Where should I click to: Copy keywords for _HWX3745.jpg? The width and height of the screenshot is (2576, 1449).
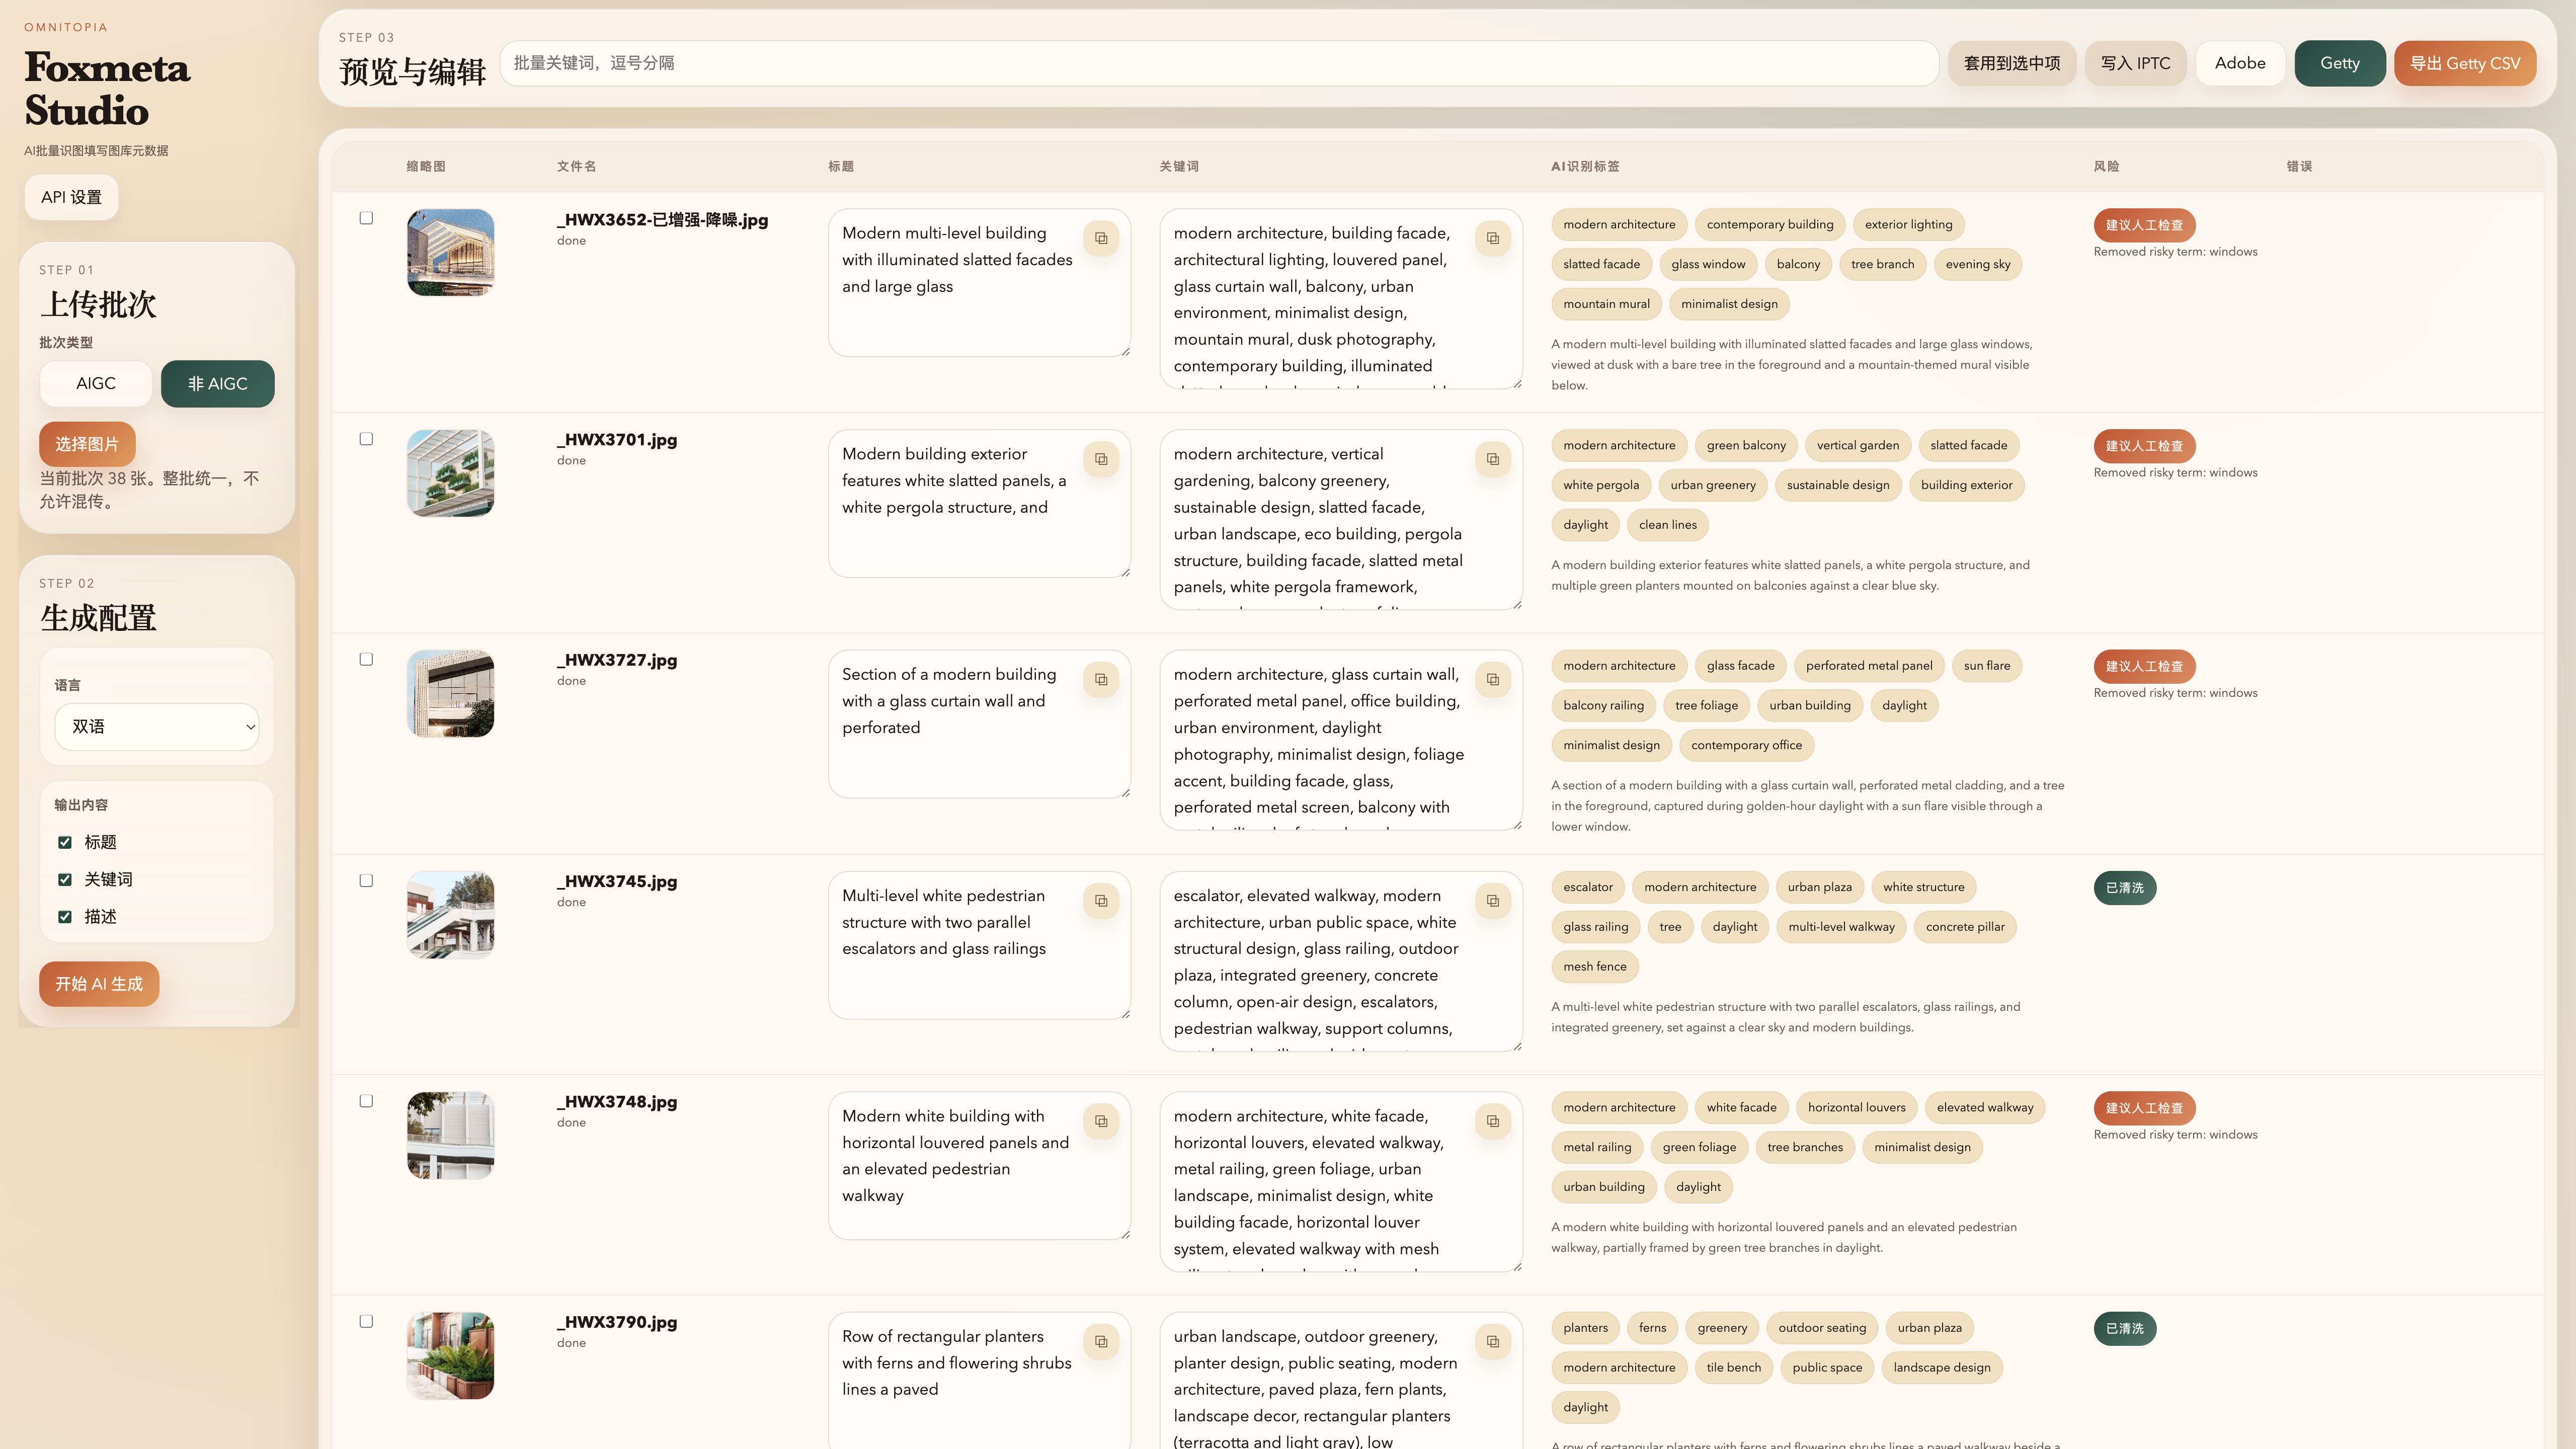click(1492, 901)
